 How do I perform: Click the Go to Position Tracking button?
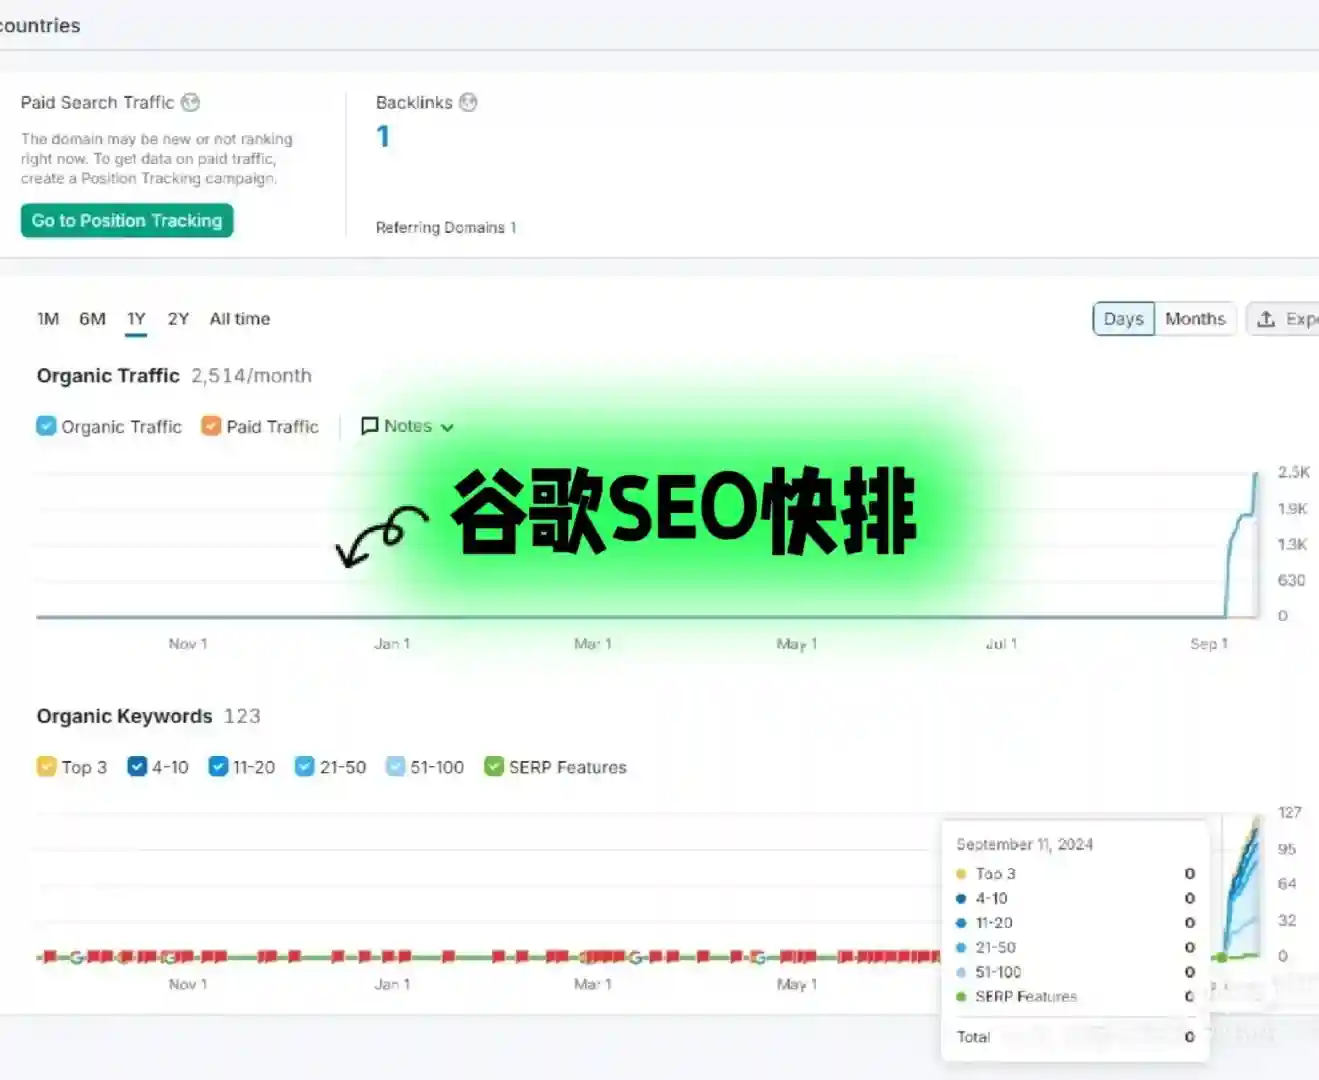(126, 220)
